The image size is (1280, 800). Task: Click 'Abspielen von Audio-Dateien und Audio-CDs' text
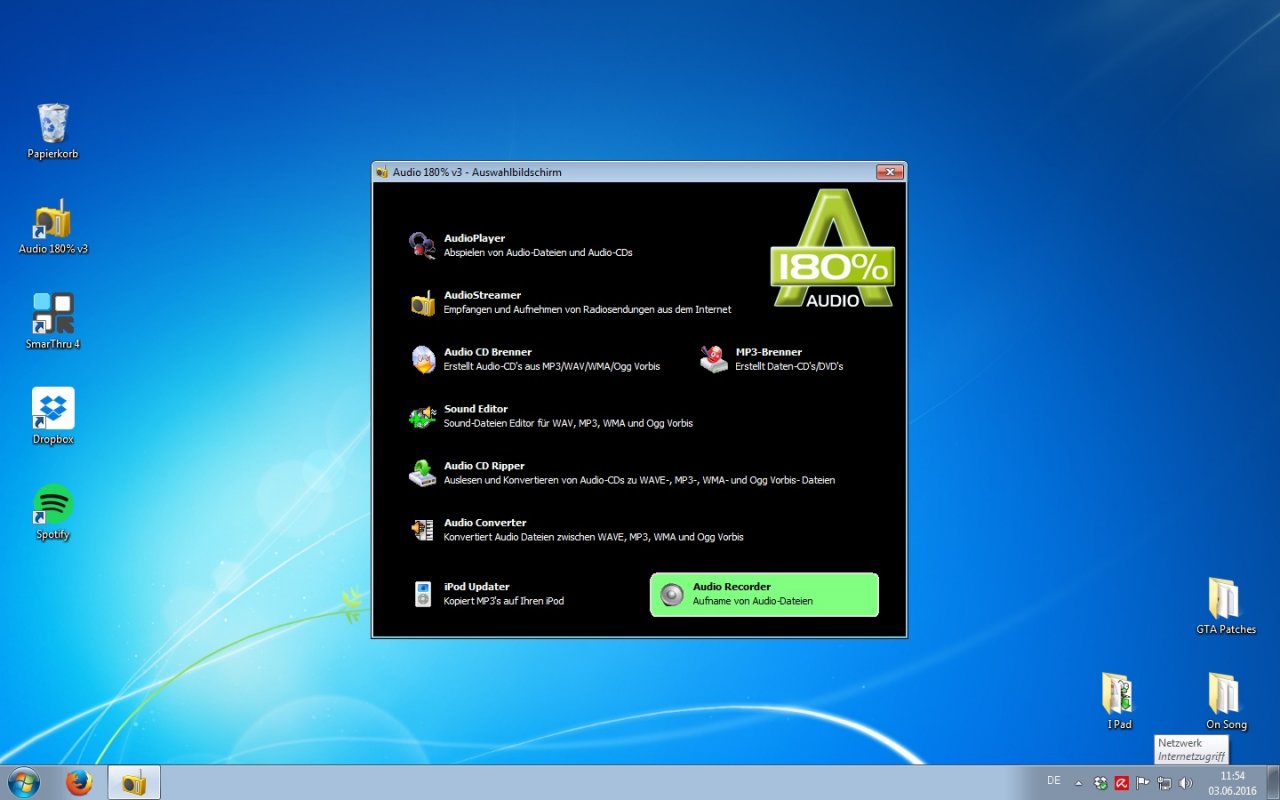click(x=538, y=253)
